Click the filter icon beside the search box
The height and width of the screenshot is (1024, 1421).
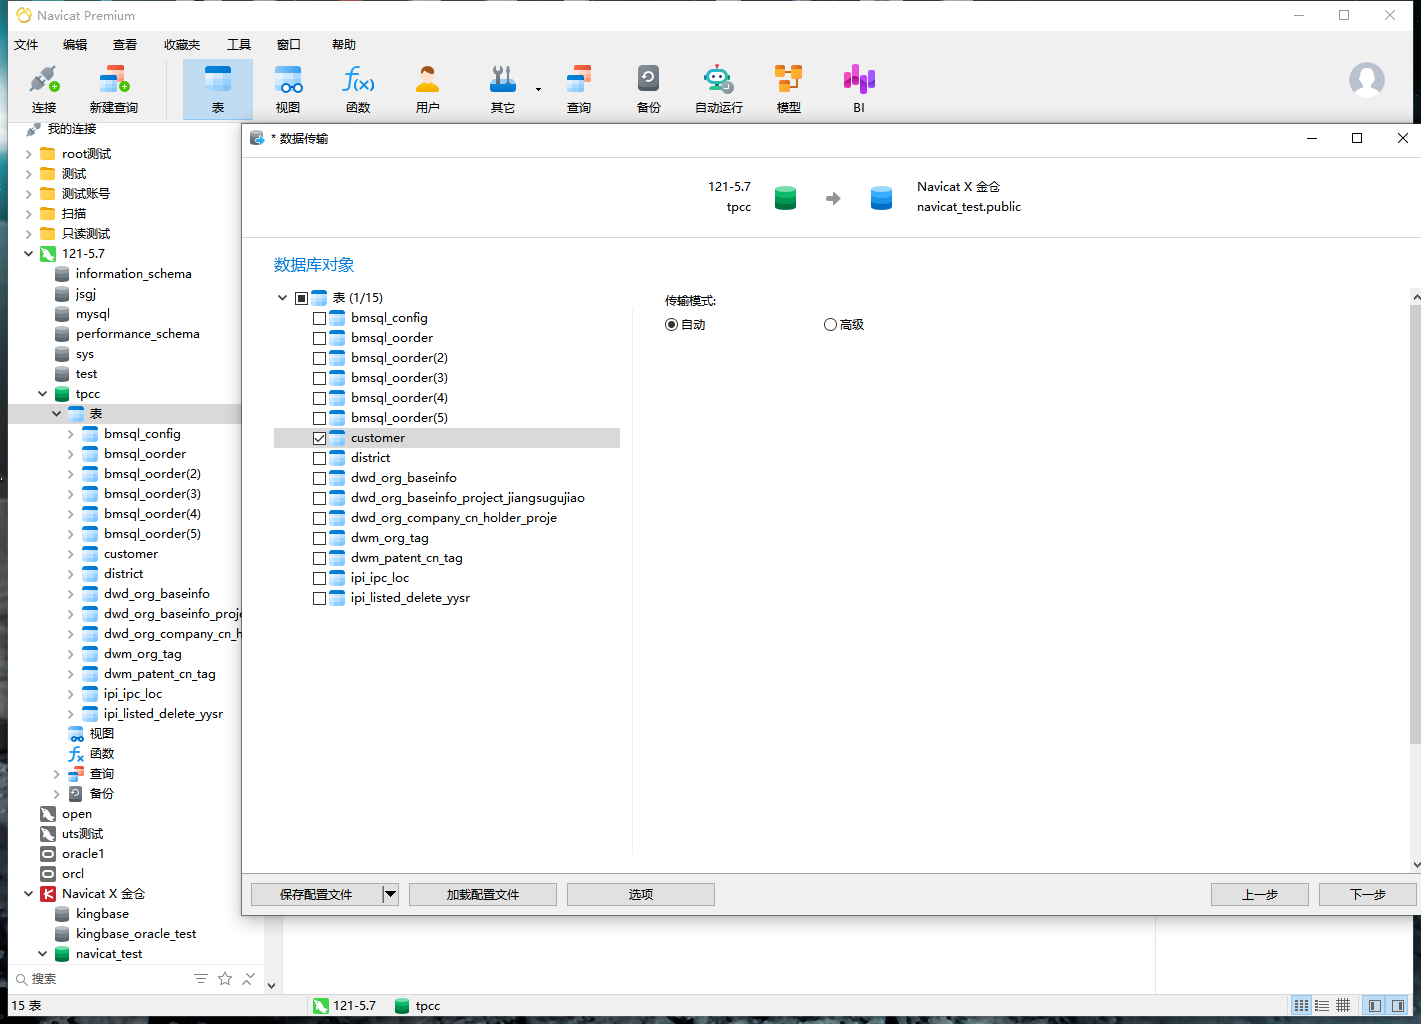pyautogui.click(x=201, y=979)
